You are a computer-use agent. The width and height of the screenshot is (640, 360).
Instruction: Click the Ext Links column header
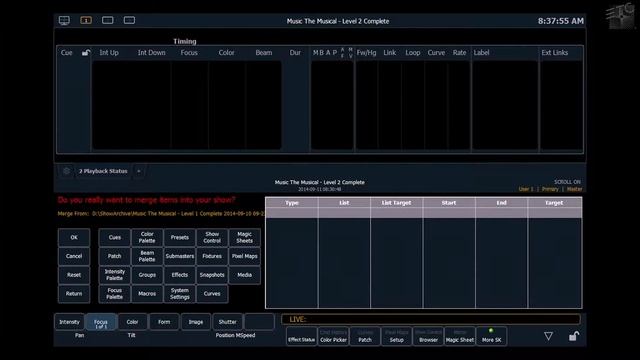tap(554, 53)
